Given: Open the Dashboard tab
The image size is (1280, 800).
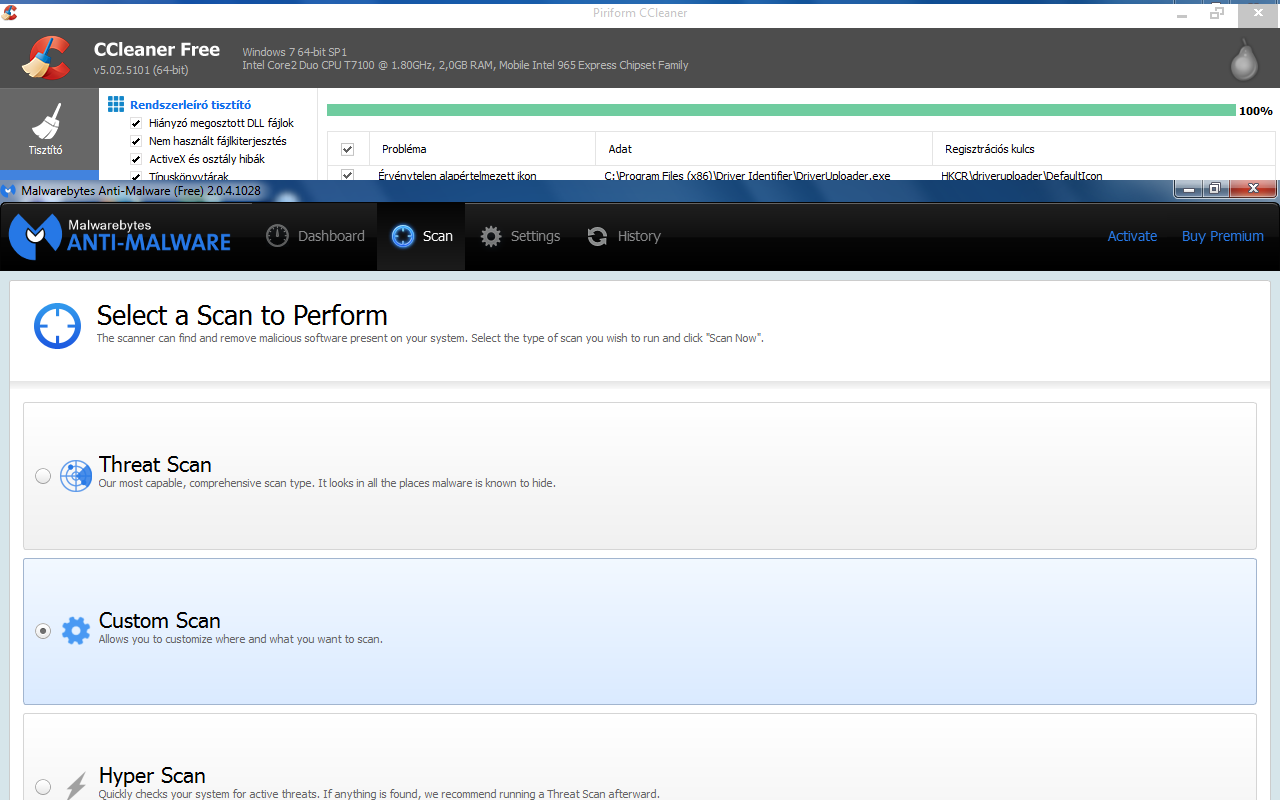Looking at the screenshot, I should tap(315, 236).
